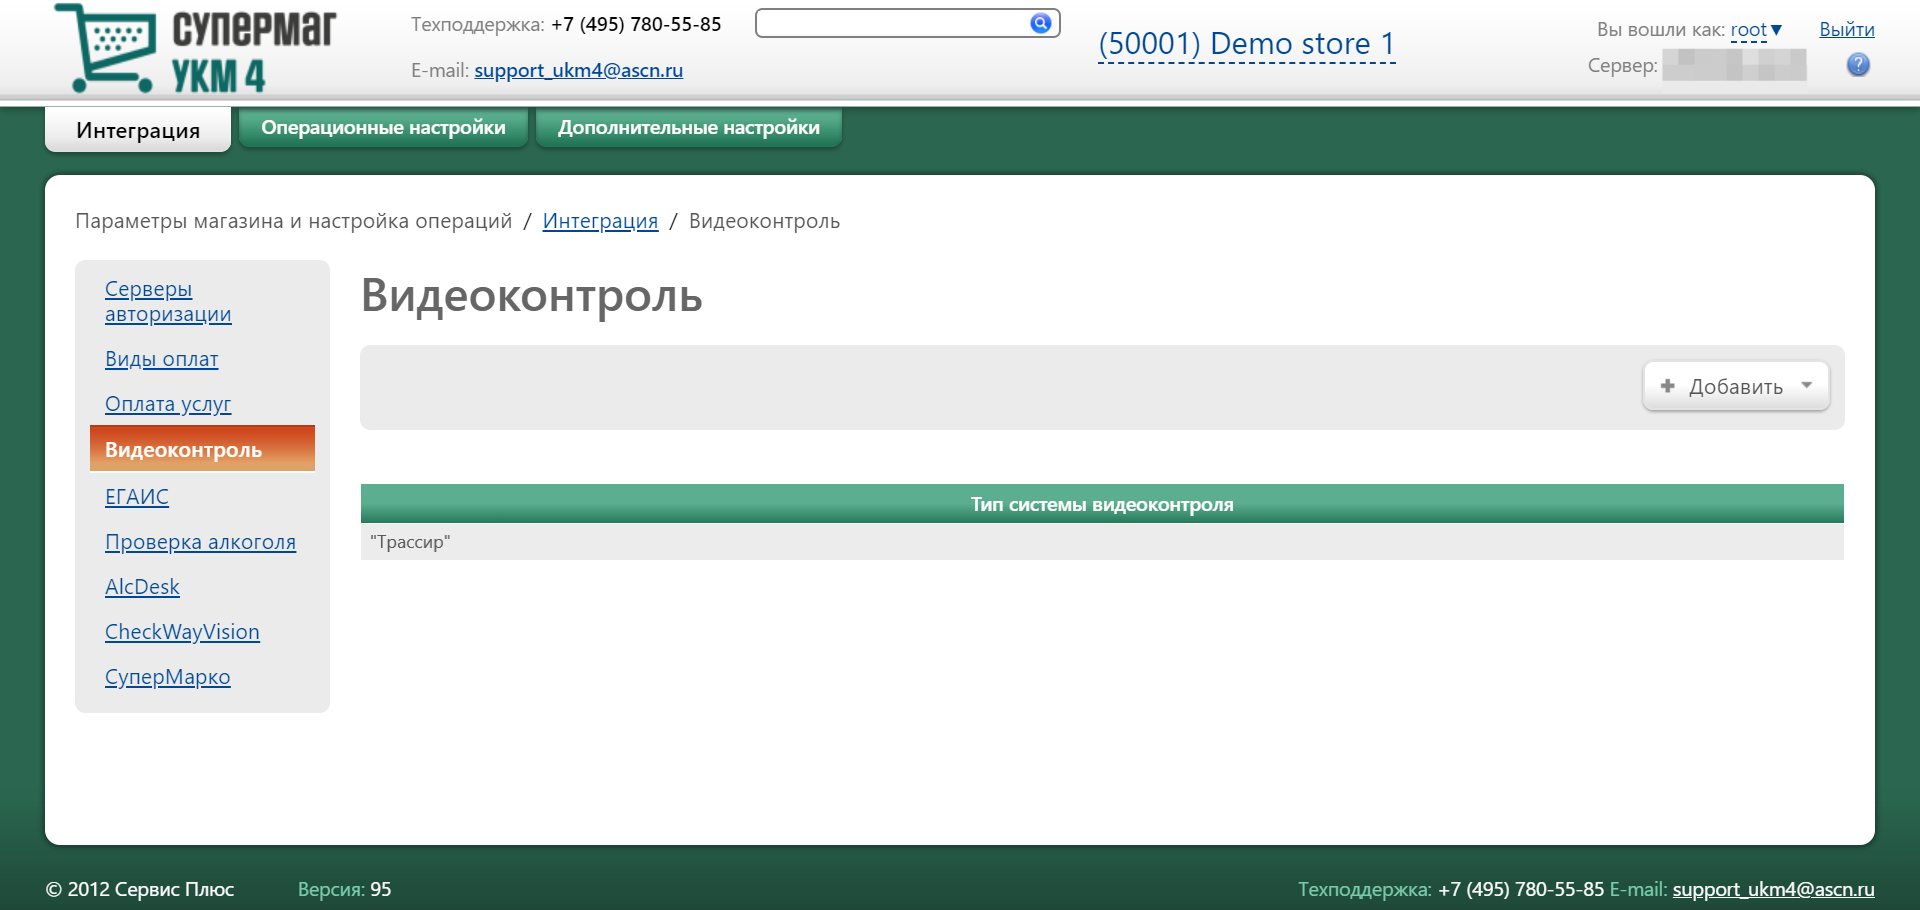The height and width of the screenshot is (910, 1920).
Task: Switch to the Интеграция tab
Action: pos(138,130)
